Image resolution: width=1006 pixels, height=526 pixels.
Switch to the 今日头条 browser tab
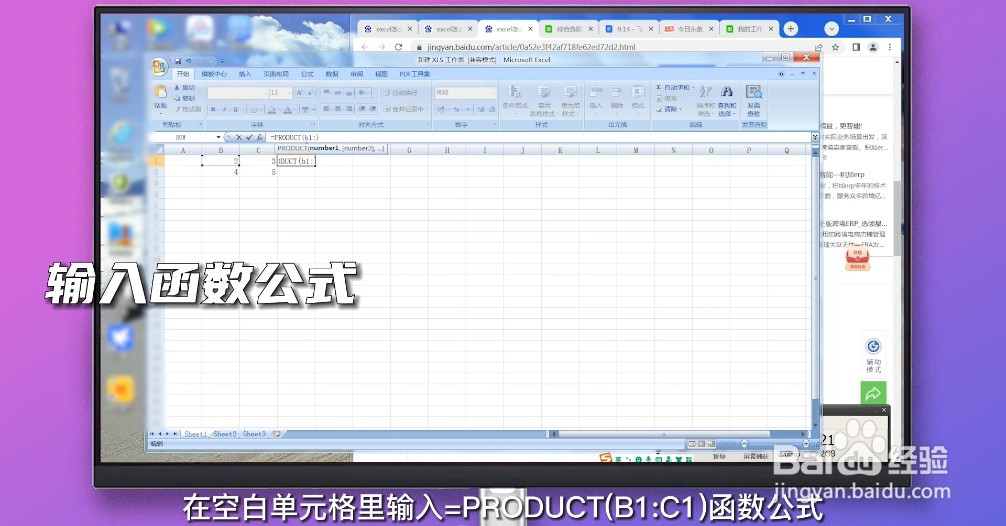(x=689, y=29)
